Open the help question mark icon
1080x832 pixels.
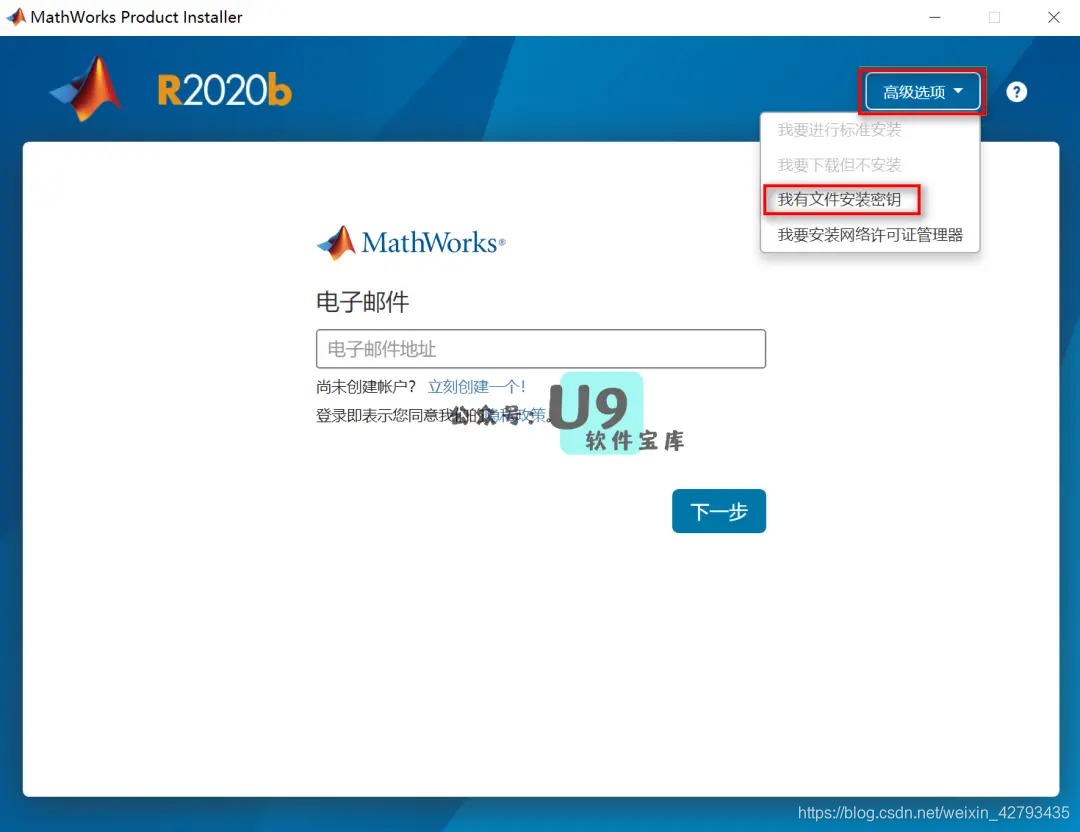[x=1016, y=91]
